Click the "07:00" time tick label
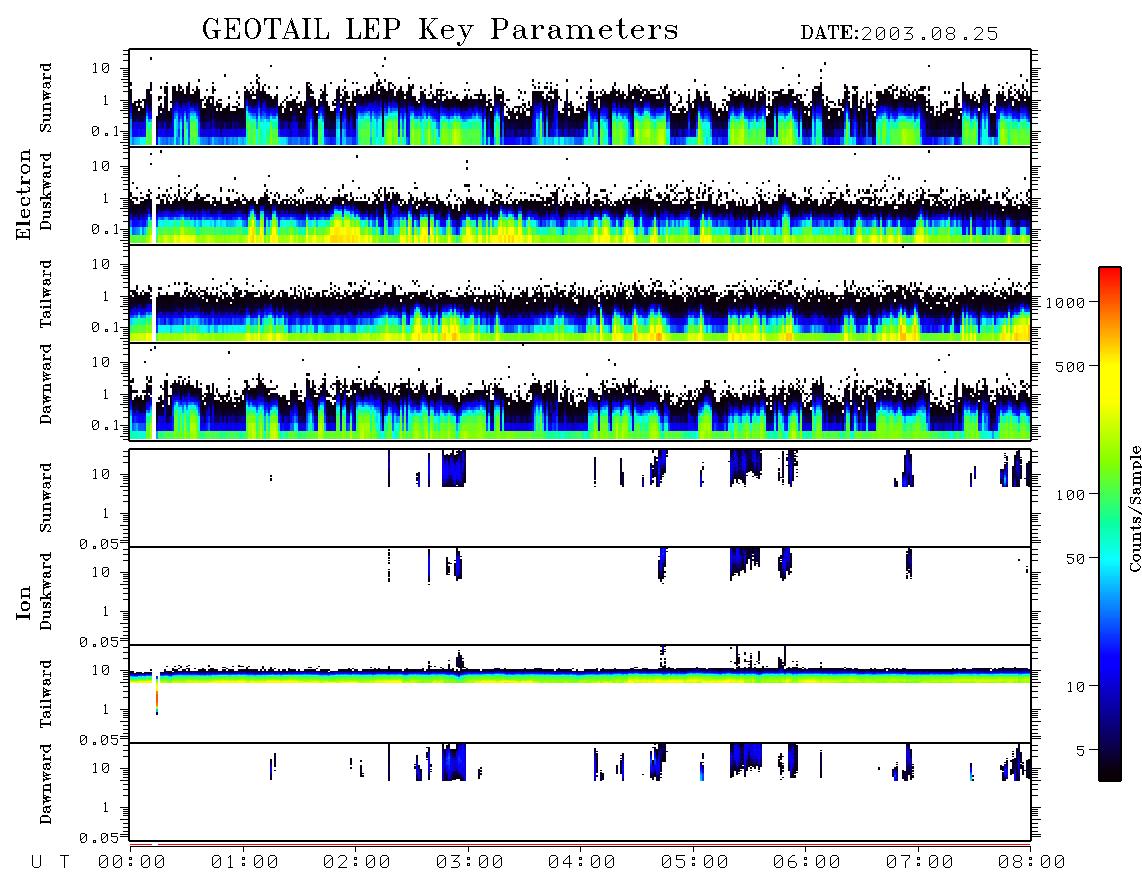Screen dimensions: 1142x880 [920, 862]
